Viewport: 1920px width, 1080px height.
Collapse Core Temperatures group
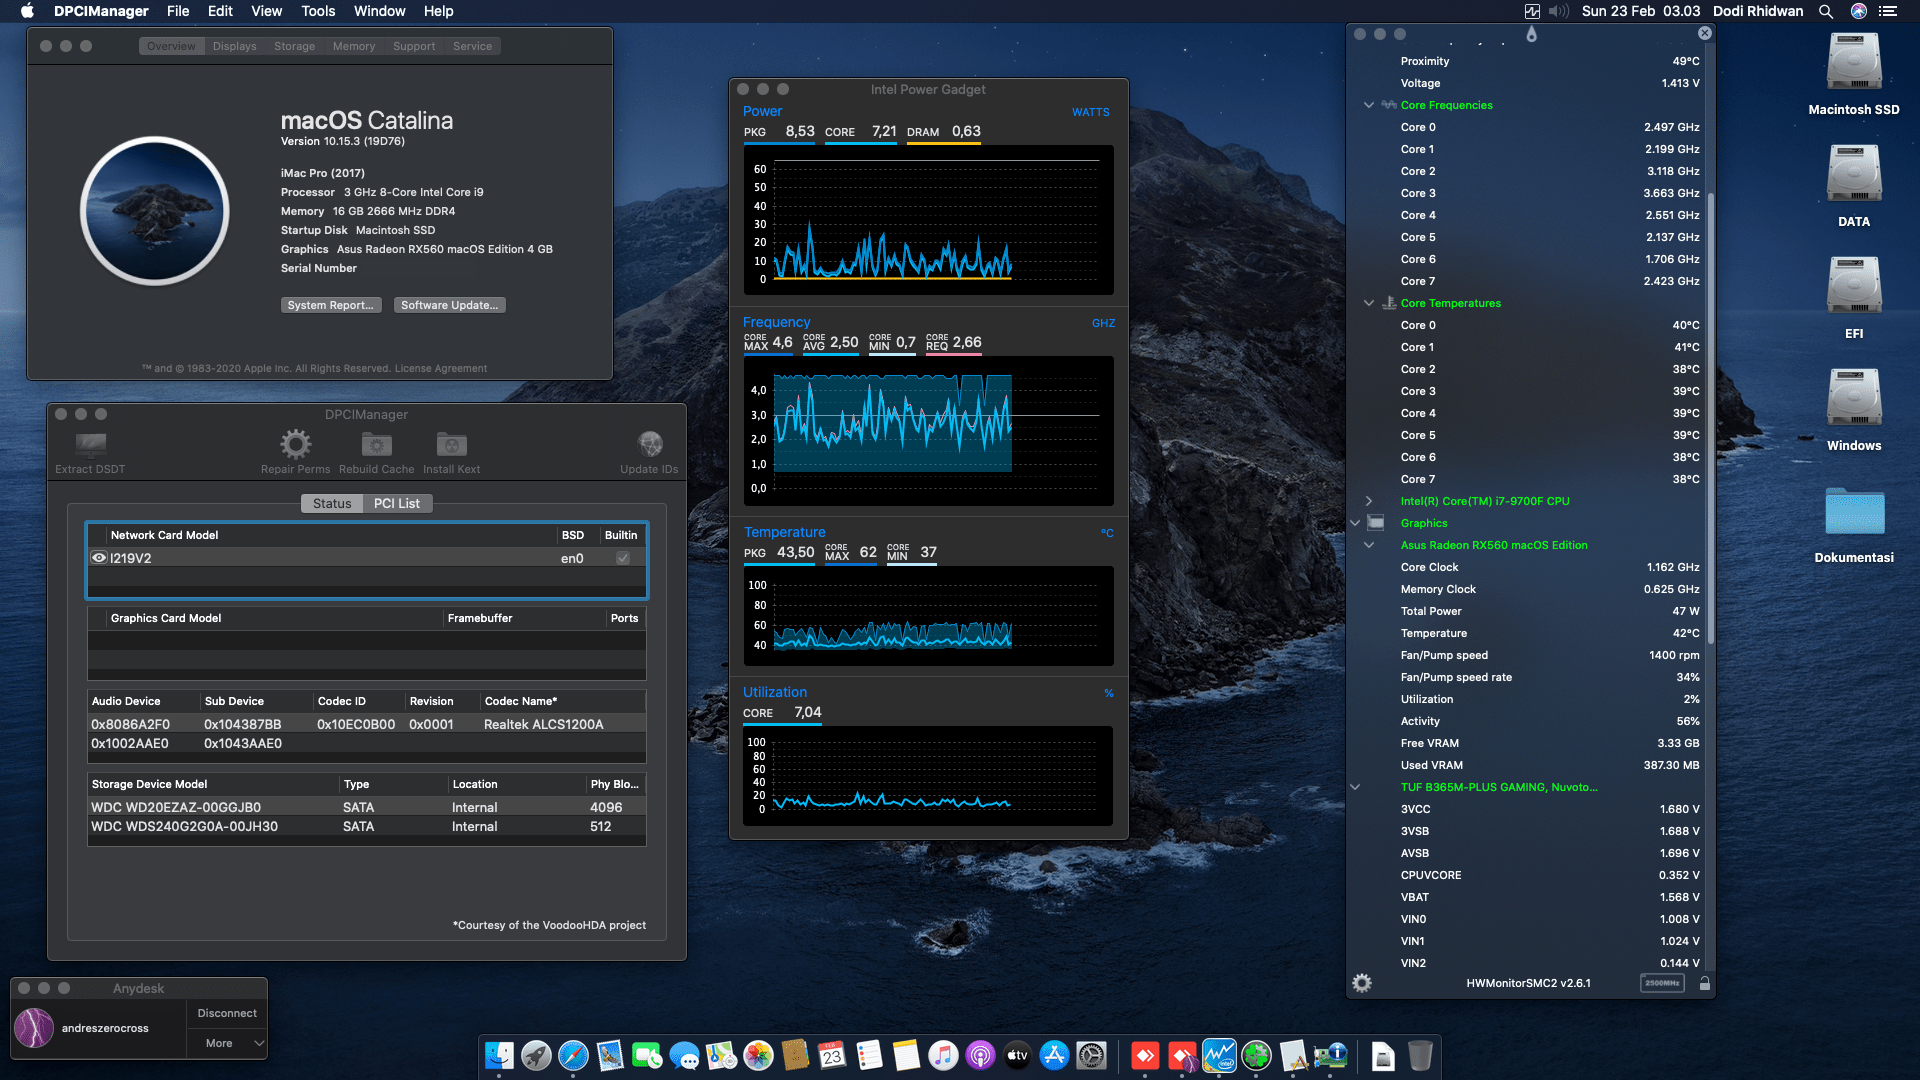tap(1368, 303)
